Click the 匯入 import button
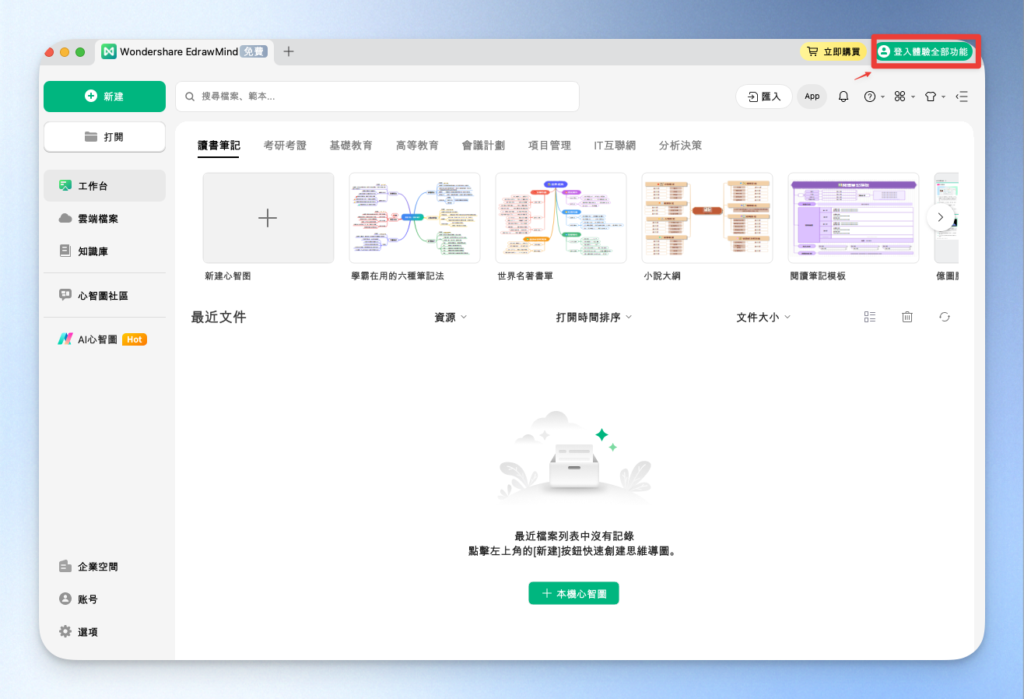1024x699 pixels. tap(763, 97)
